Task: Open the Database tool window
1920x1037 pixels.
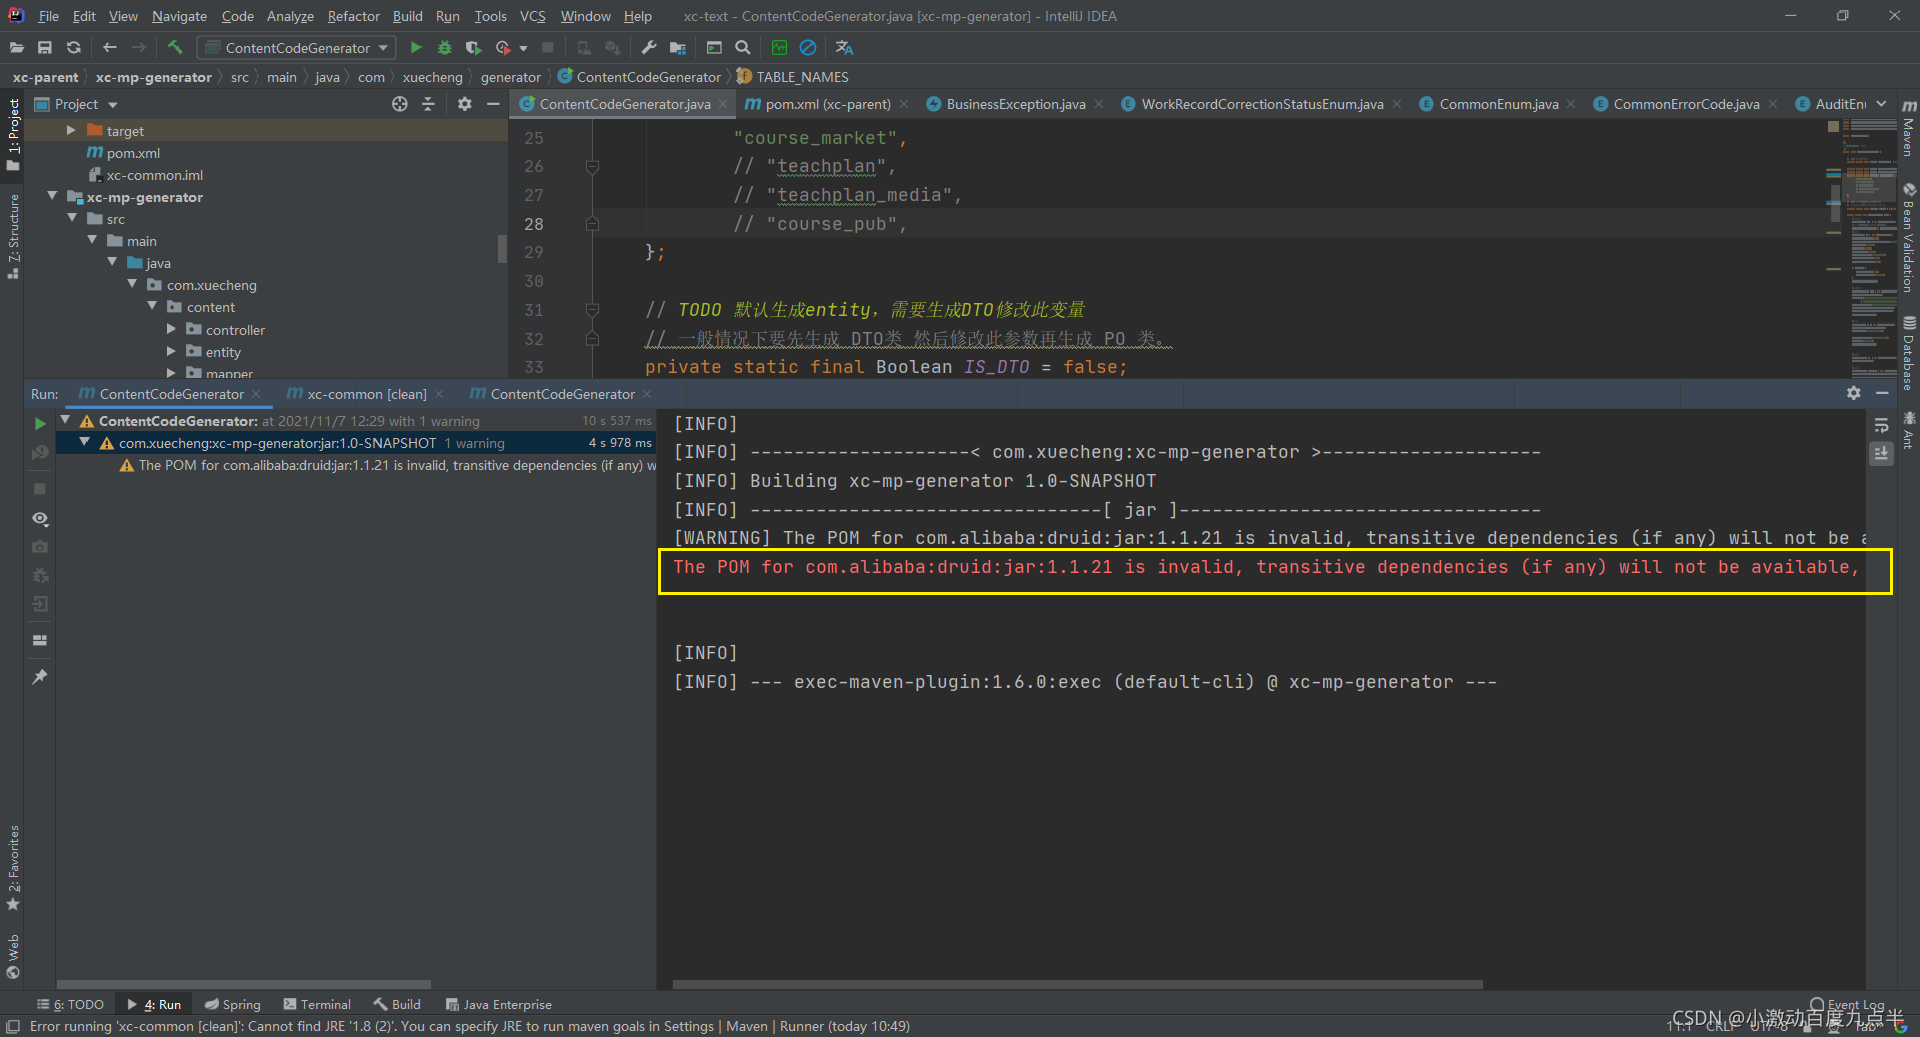Action: [1909, 353]
